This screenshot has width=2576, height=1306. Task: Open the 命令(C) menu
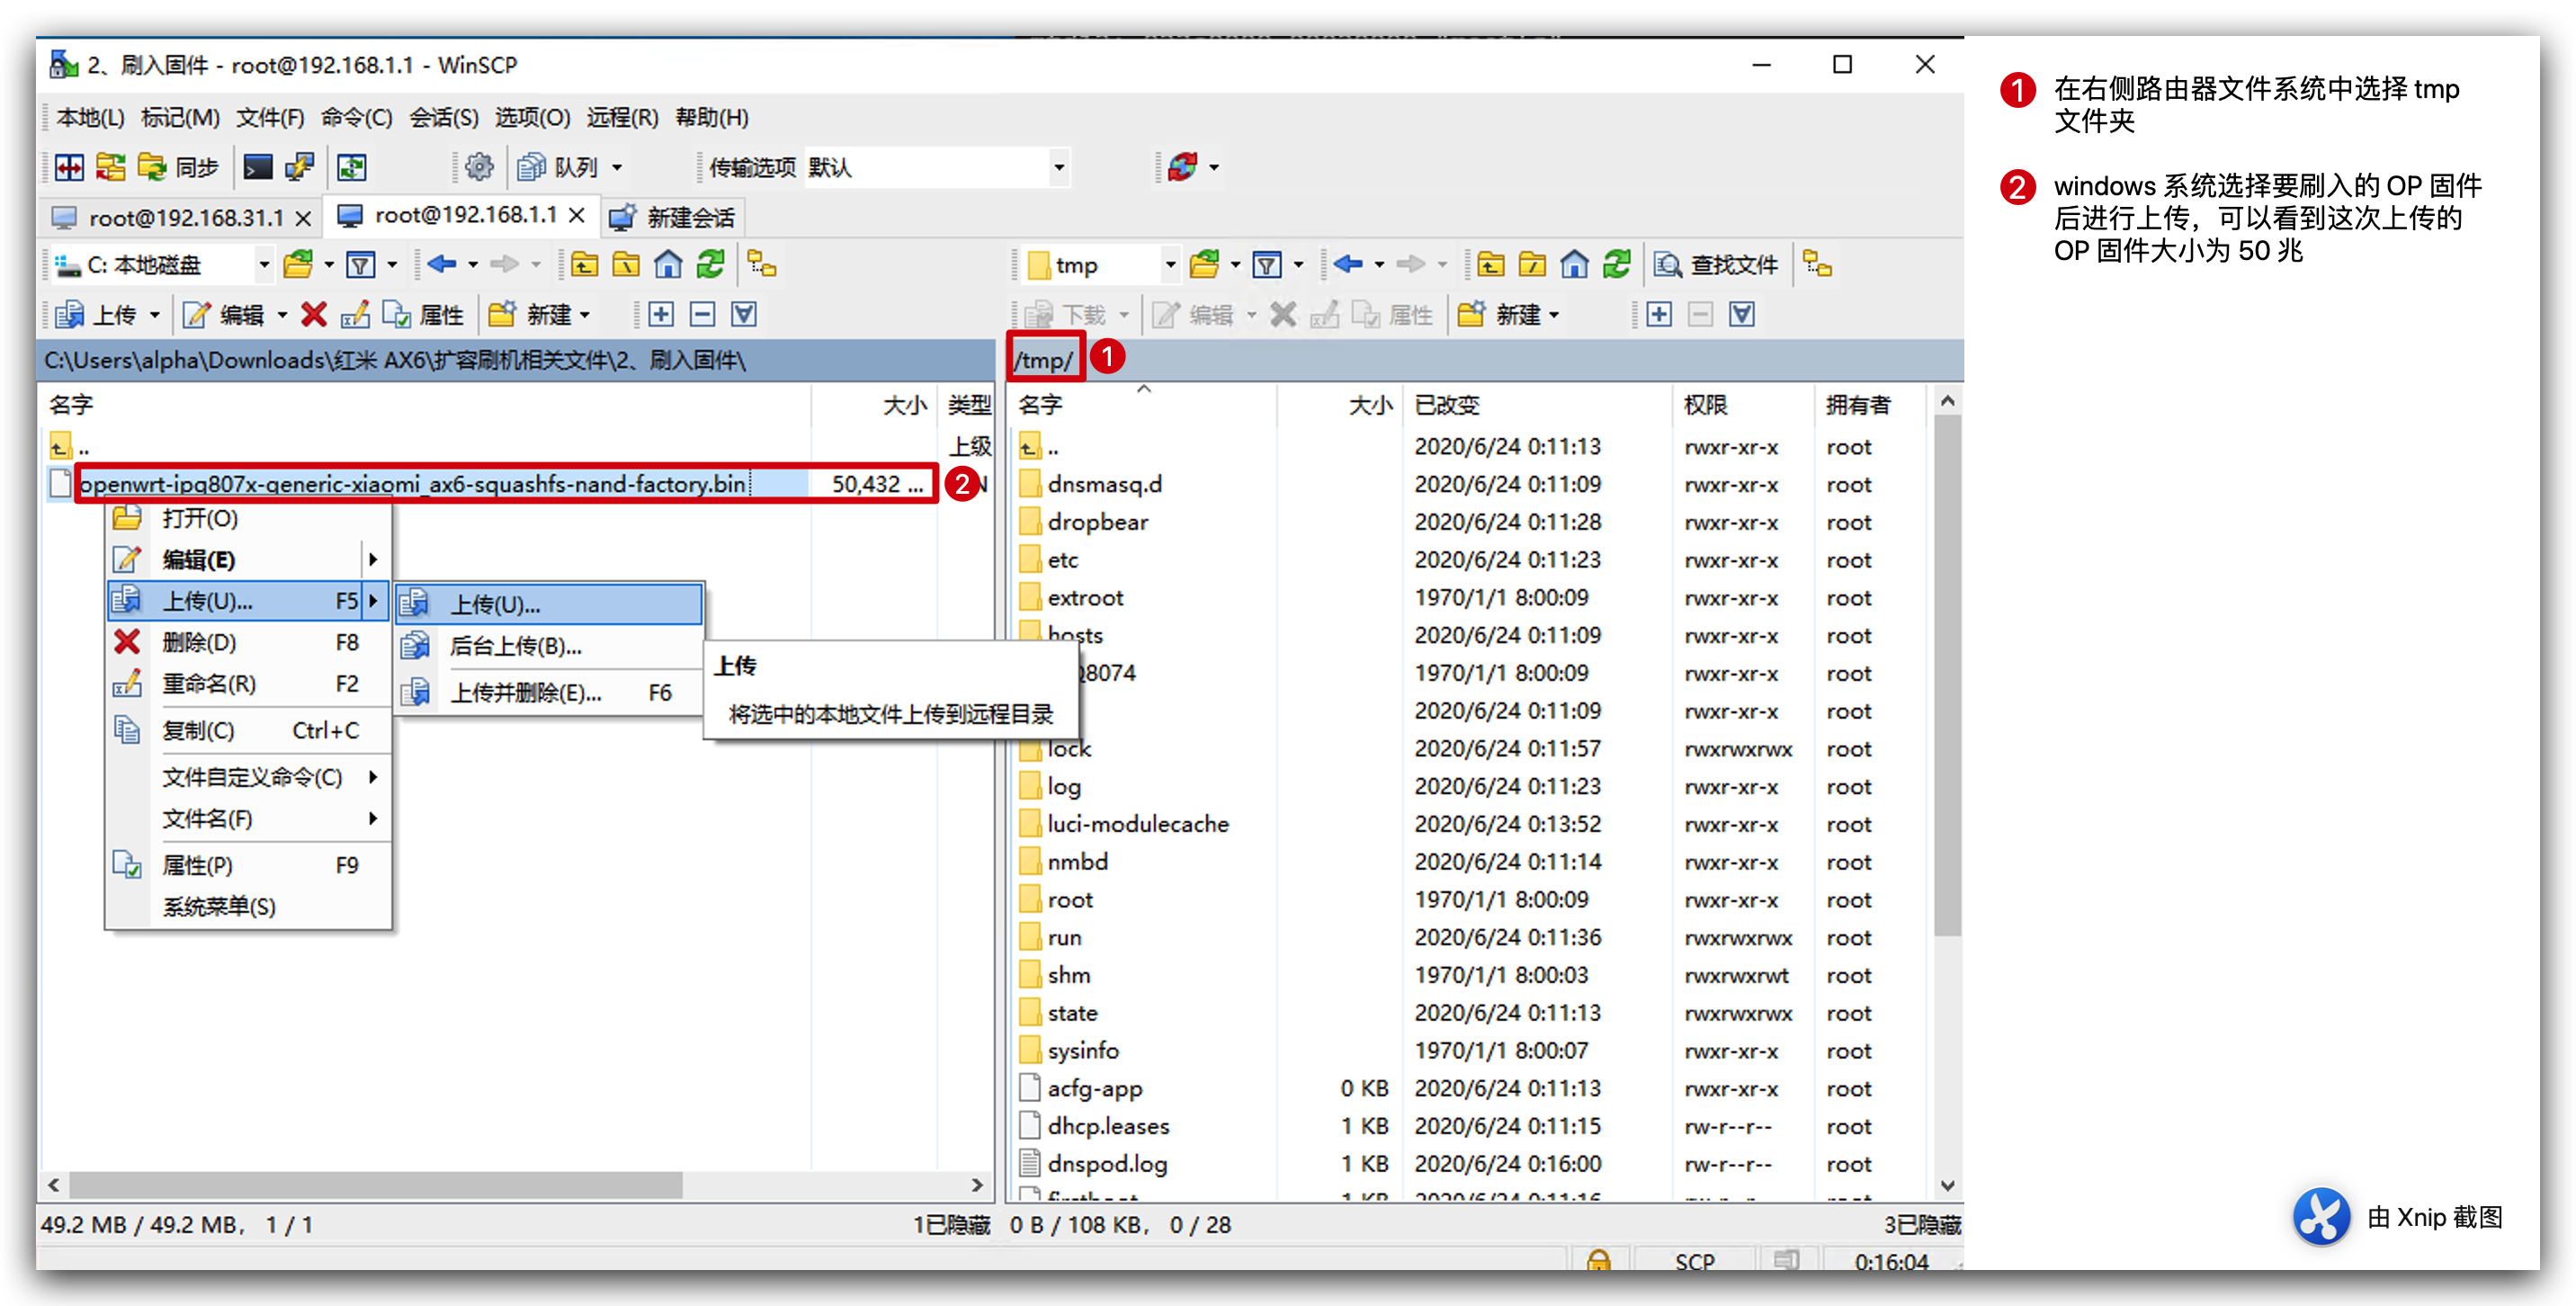tap(356, 117)
